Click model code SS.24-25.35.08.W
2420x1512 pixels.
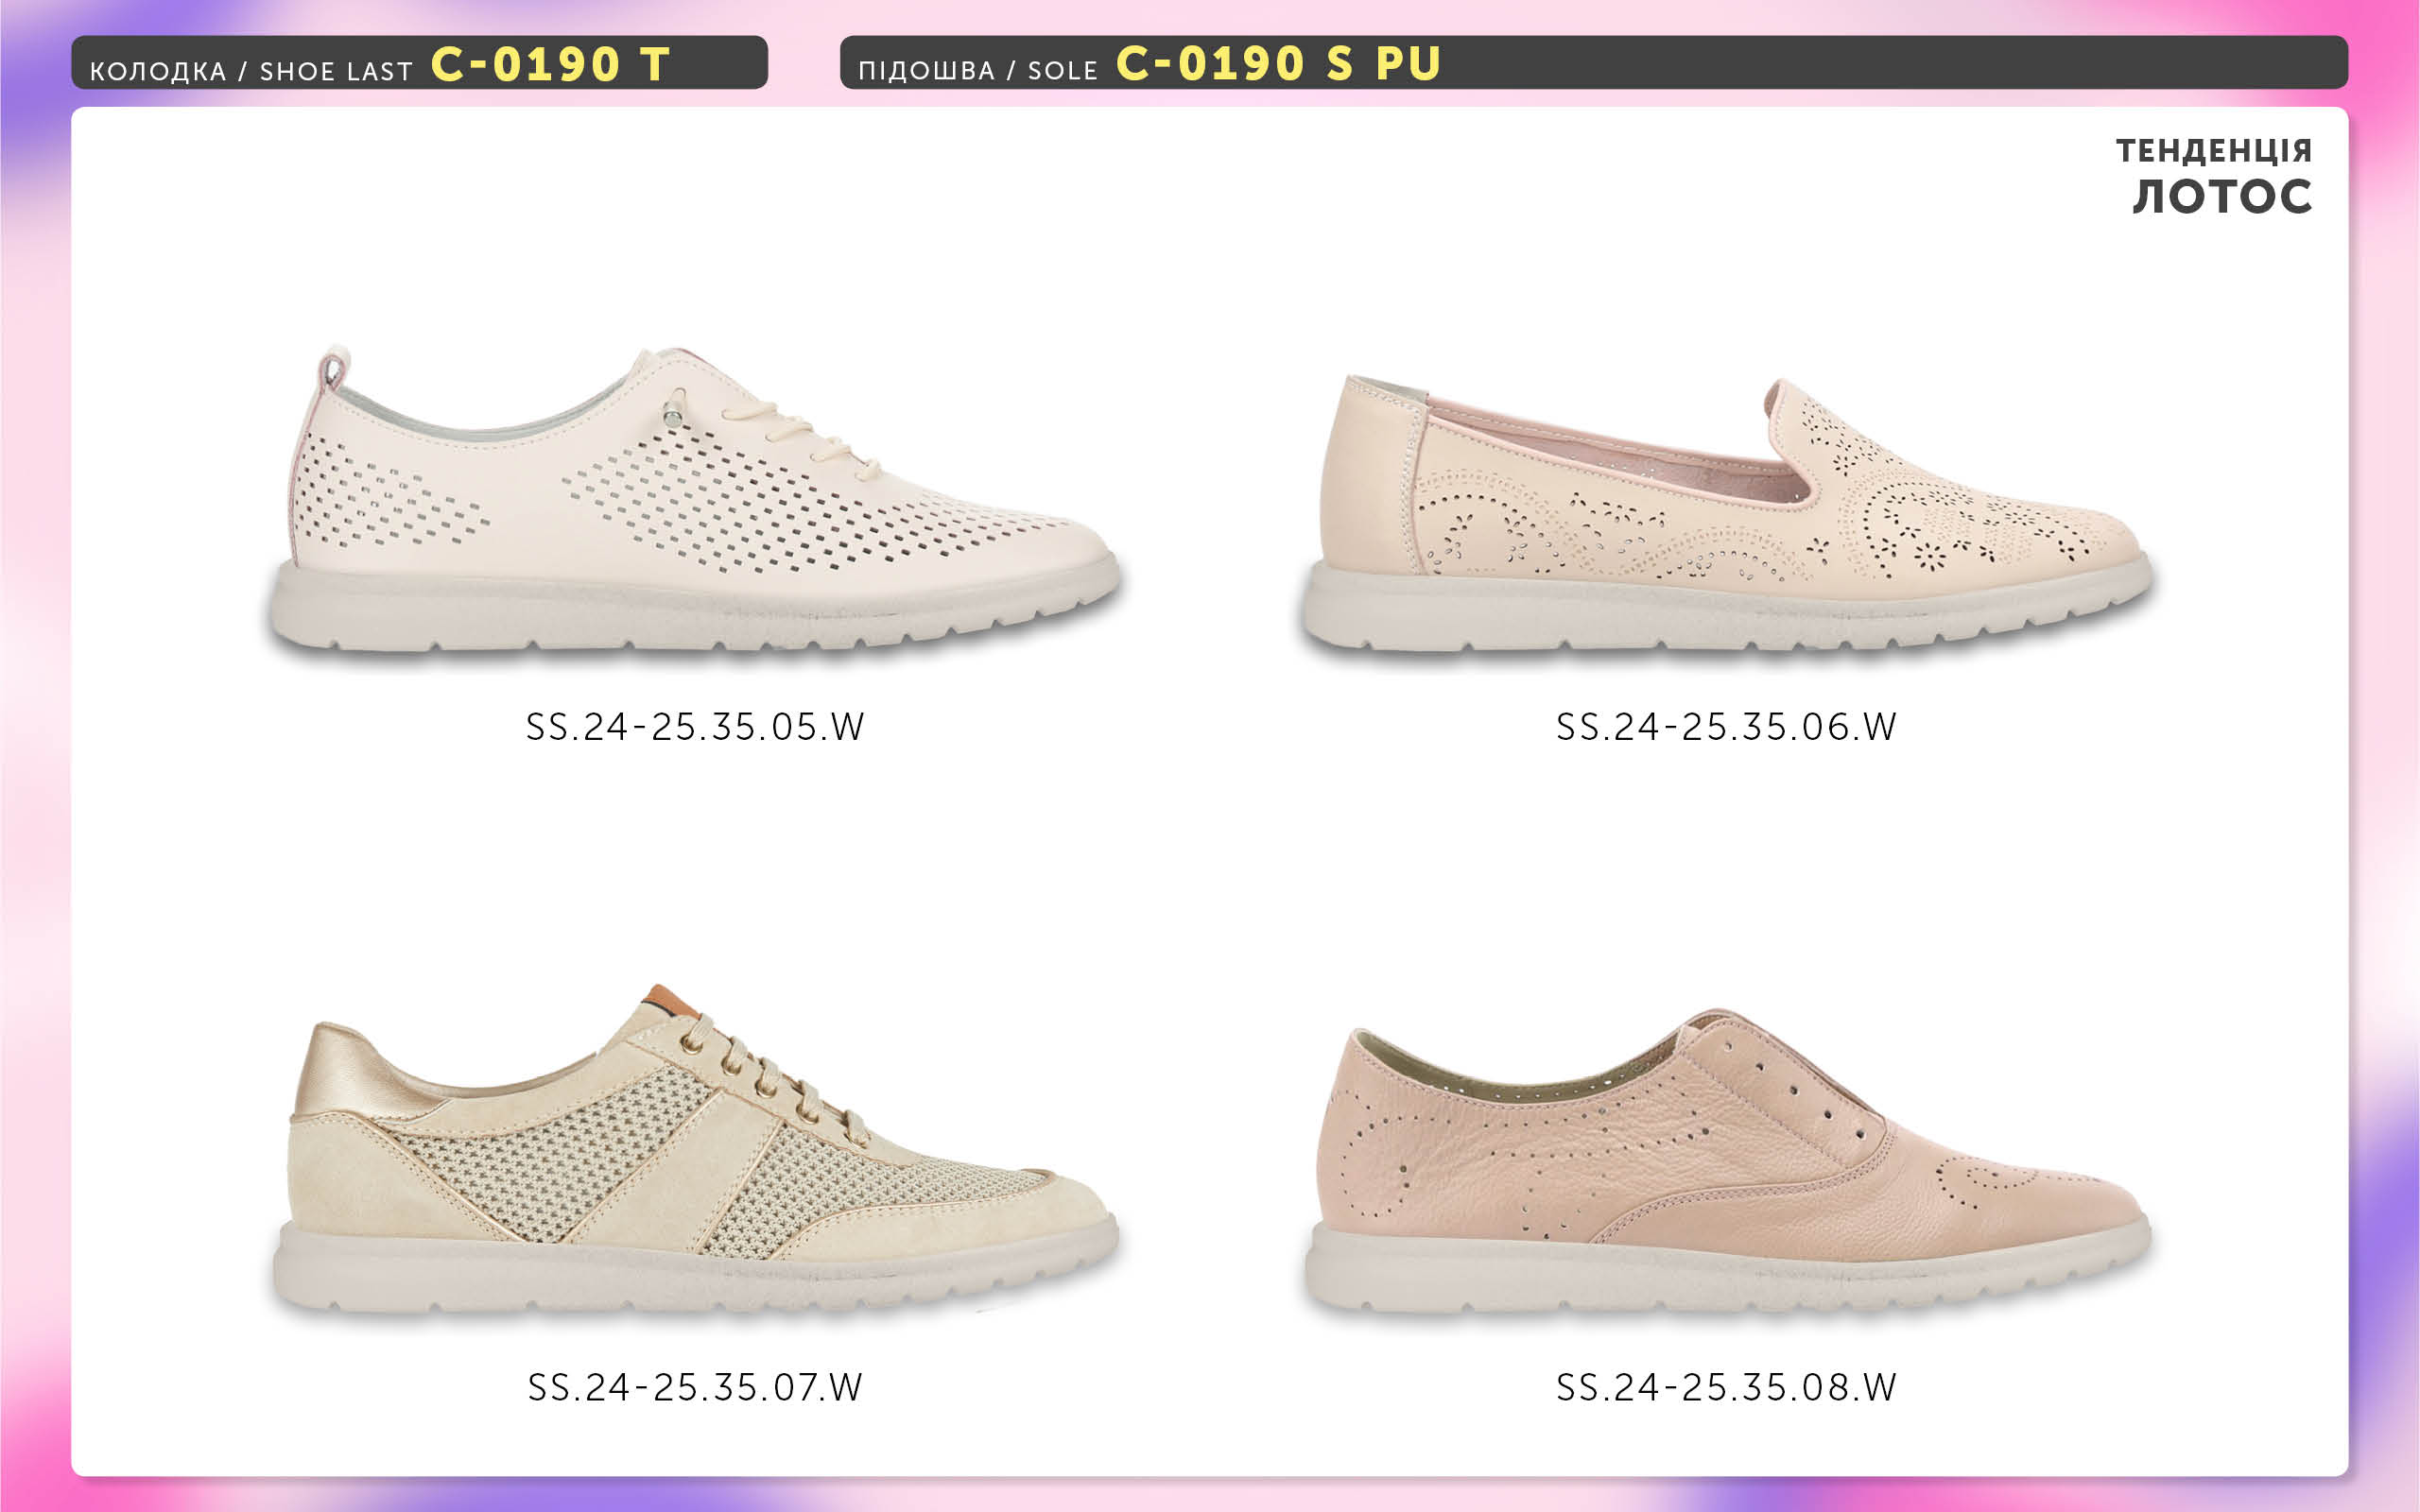tap(1726, 1387)
